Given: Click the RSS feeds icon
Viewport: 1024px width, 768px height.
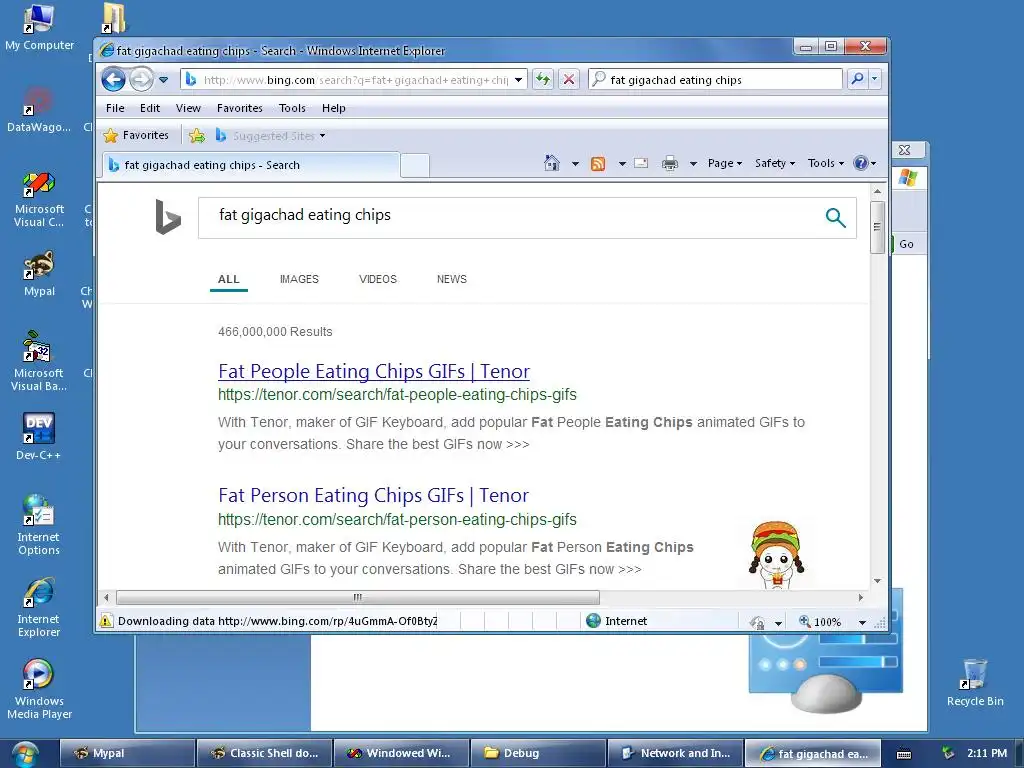Looking at the screenshot, I should tap(598, 163).
